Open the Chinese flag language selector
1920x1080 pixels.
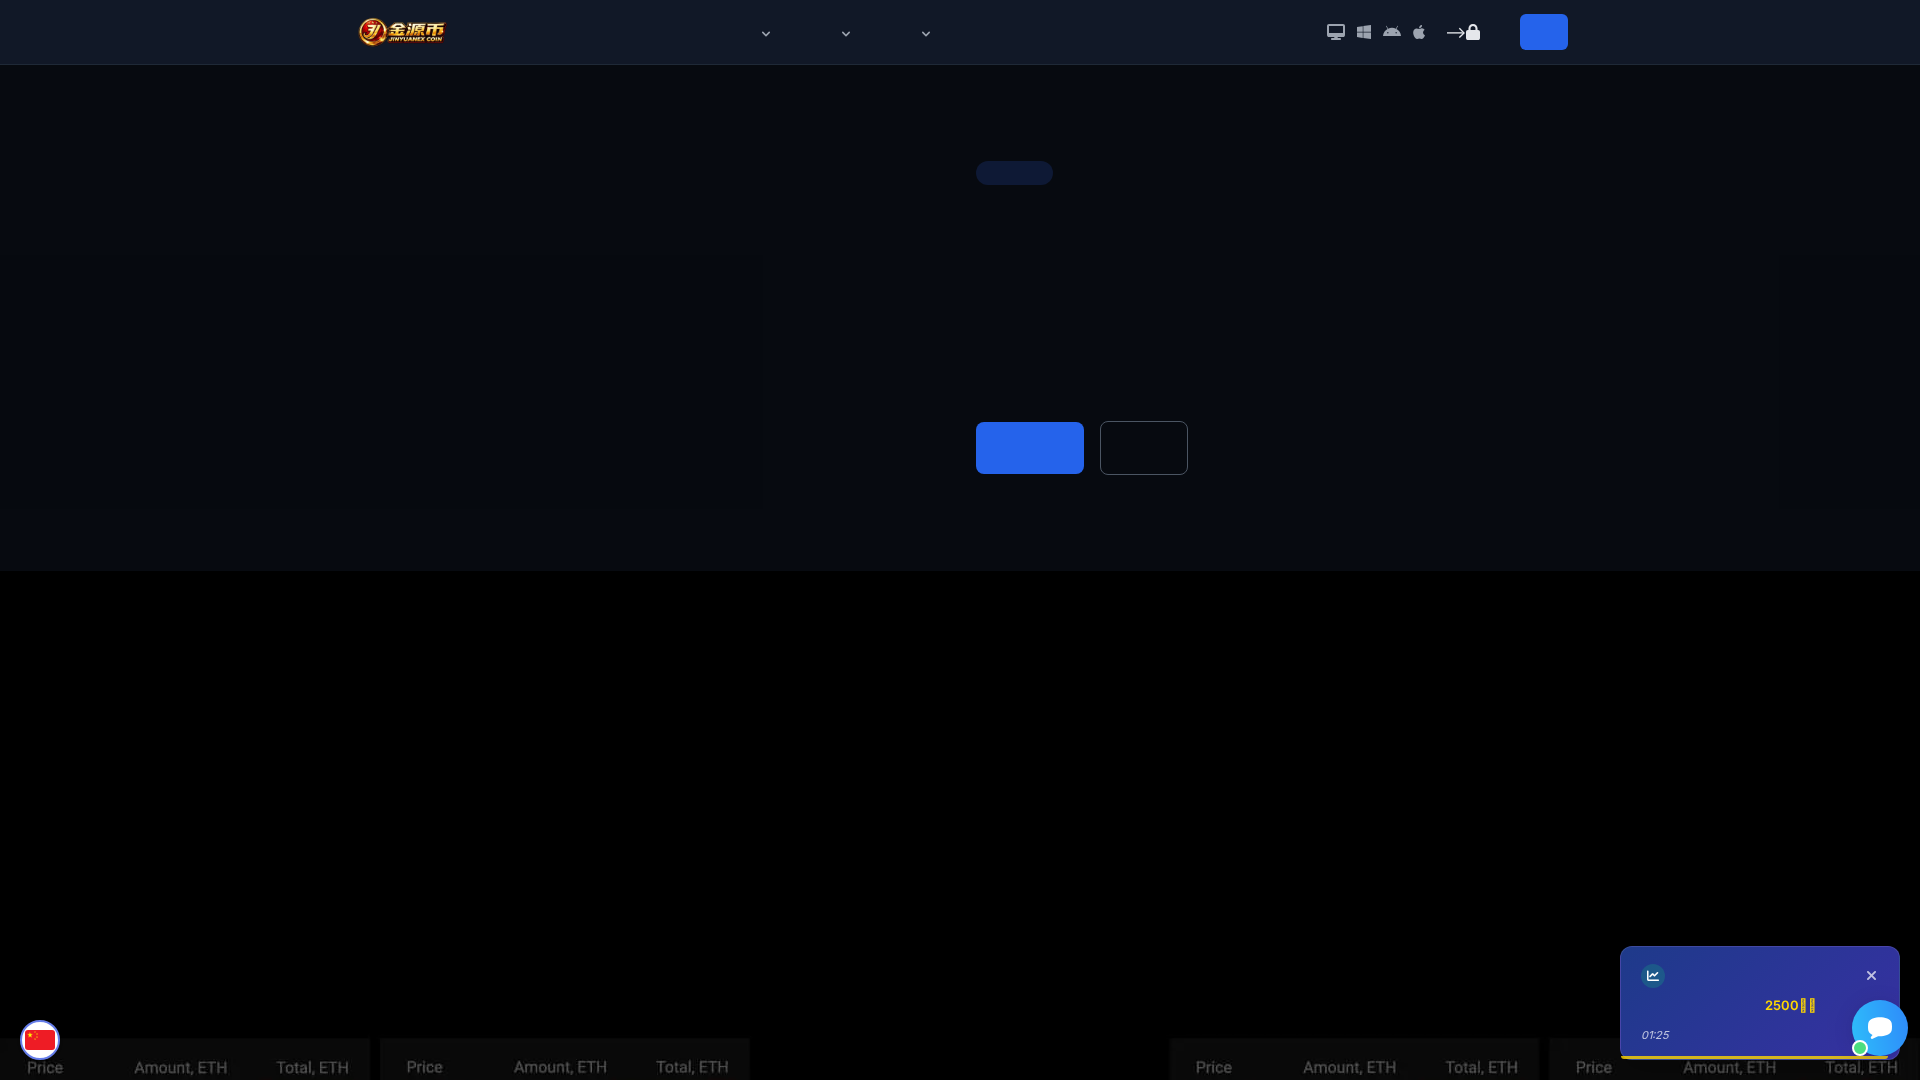pos(40,1040)
